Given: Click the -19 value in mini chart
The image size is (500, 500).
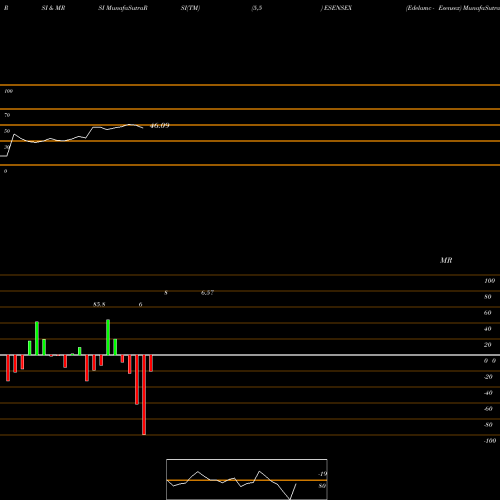Looking at the screenshot, I should 322,474.
